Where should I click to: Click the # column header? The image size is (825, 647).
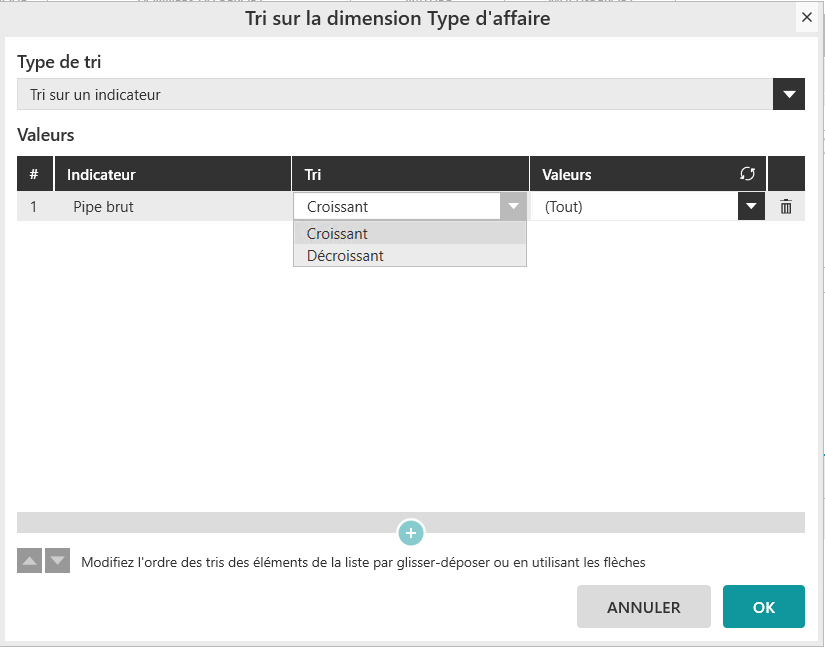(x=34, y=175)
